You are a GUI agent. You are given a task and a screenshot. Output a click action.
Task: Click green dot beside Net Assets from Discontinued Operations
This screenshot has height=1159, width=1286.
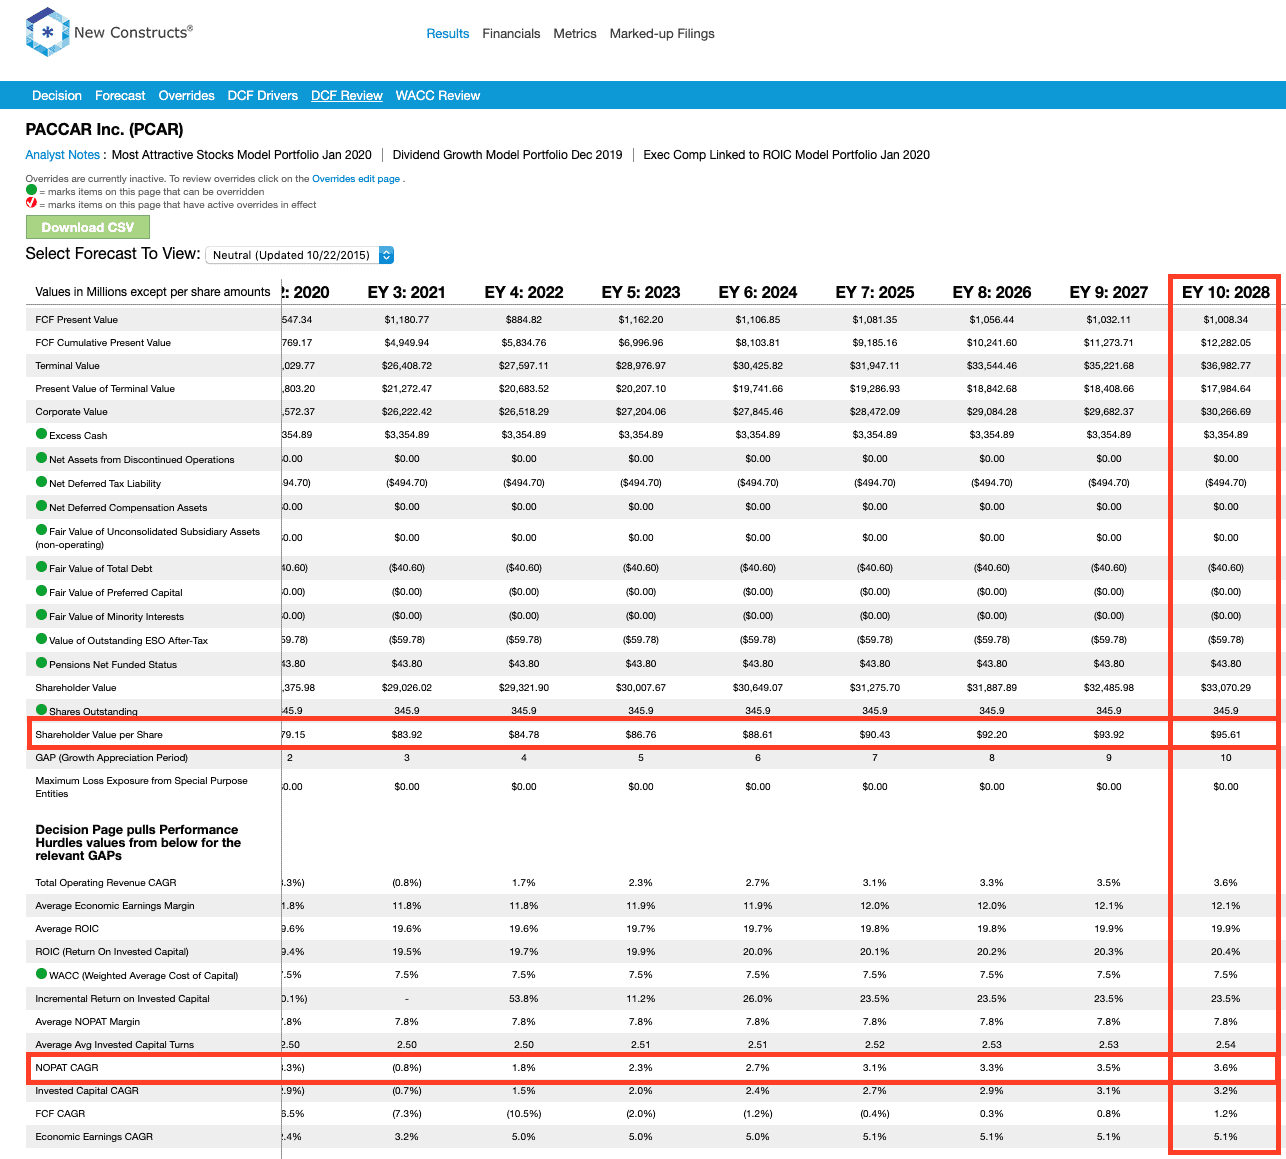coord(42,458)
